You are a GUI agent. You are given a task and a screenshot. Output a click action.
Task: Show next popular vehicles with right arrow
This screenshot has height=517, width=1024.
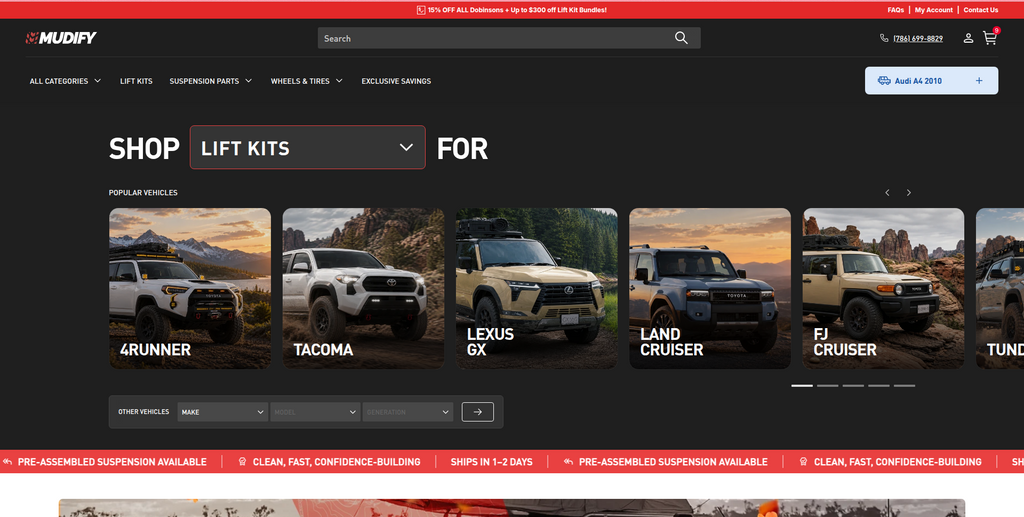(x=908, y=193)
